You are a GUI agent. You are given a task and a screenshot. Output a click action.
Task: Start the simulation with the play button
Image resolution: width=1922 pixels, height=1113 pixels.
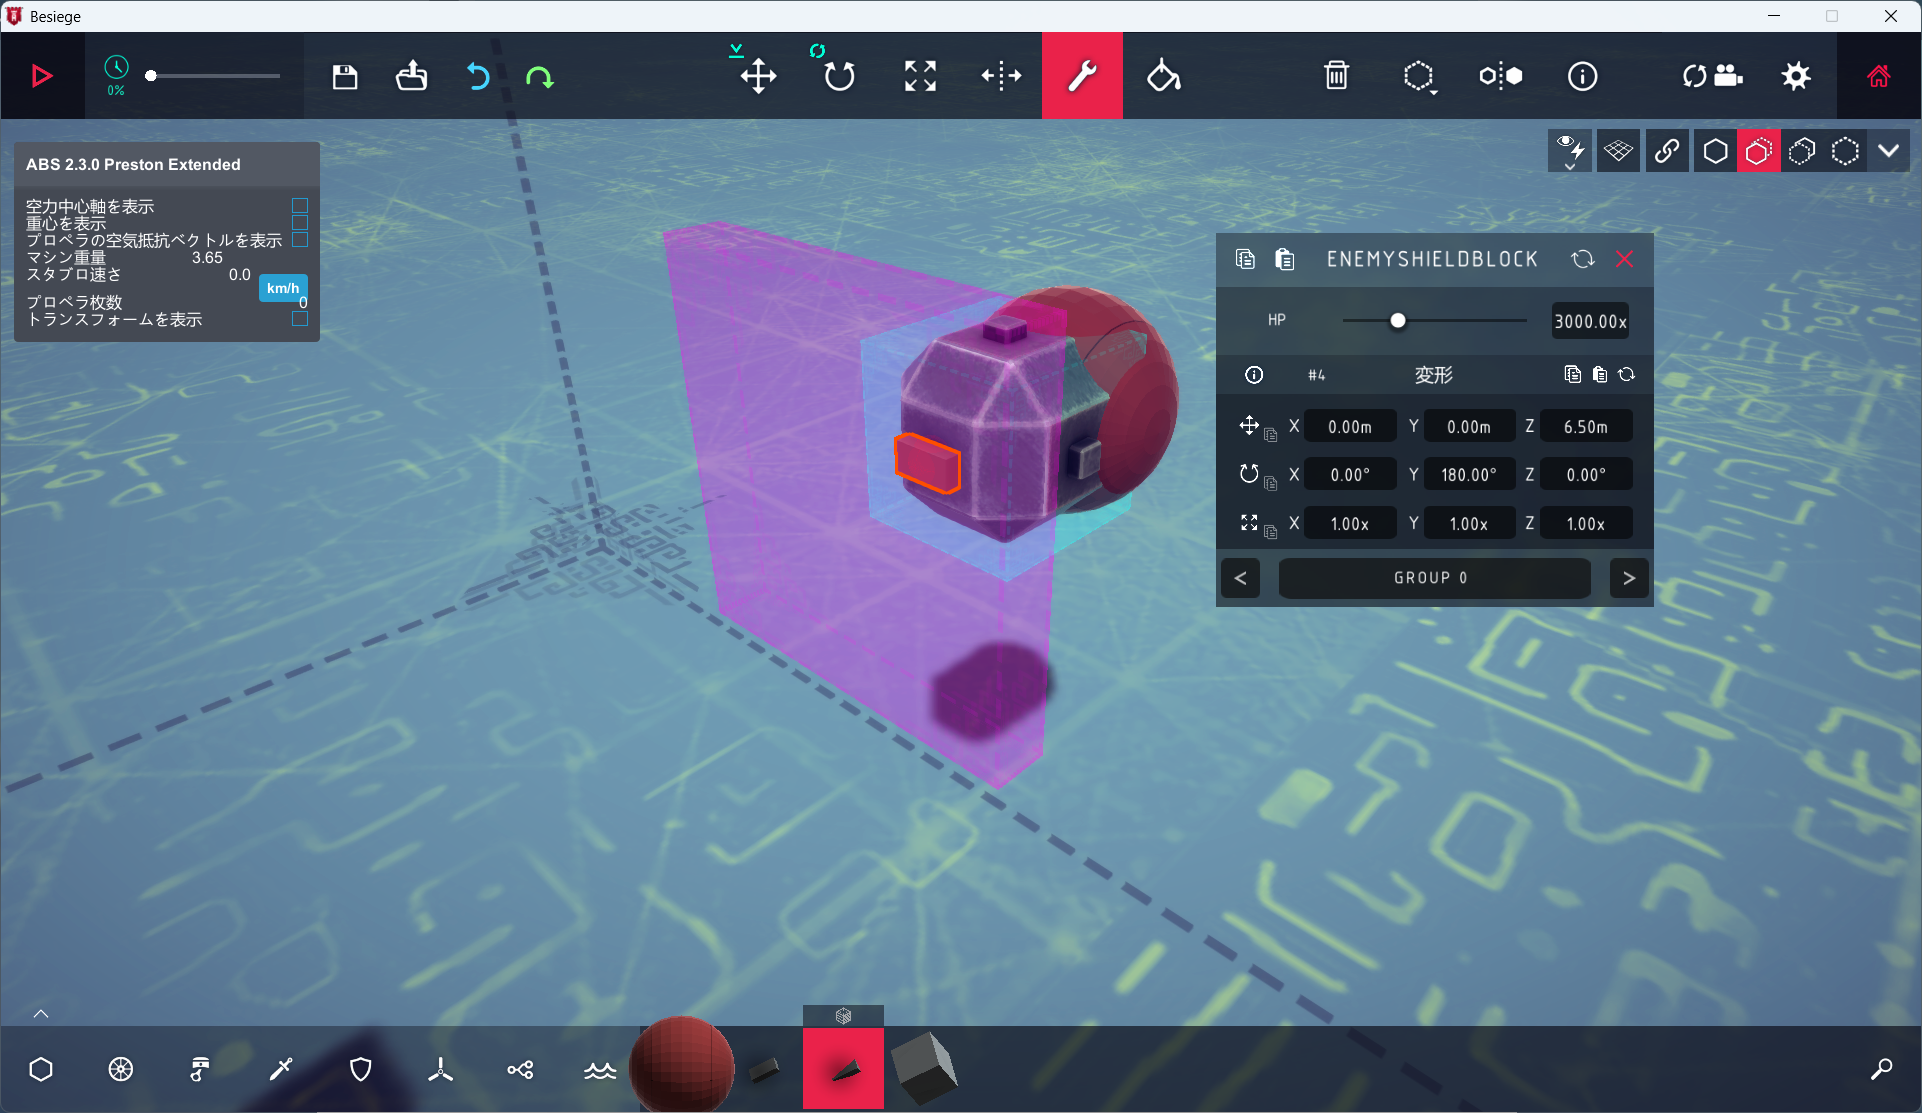(x=42, y=76)
